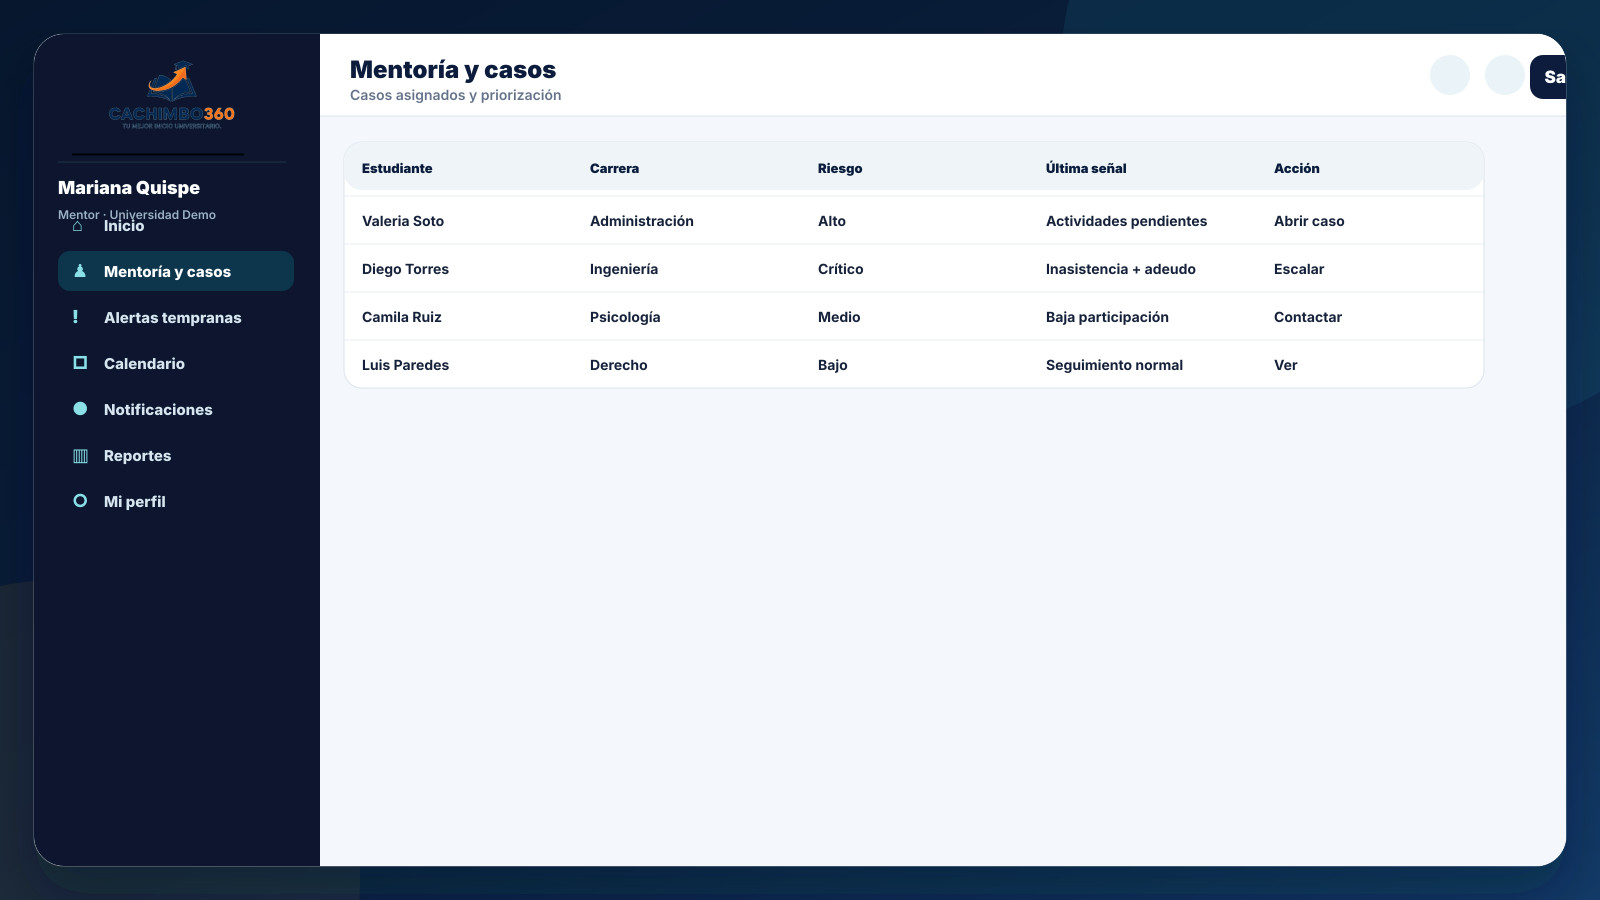Click the second round header icon button
The height and width of the screenshot is (900, 1600).
pyautogui.click(x=1505, y=75)
